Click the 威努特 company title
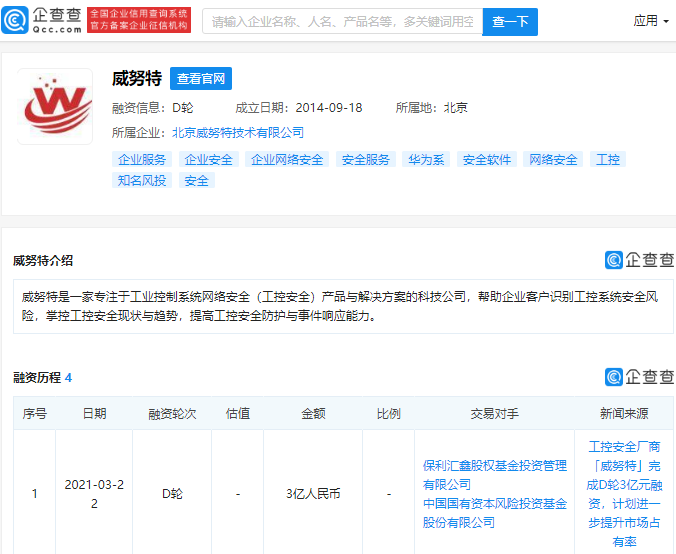Screen dimensions: 676x554 (x=137, y=78)
